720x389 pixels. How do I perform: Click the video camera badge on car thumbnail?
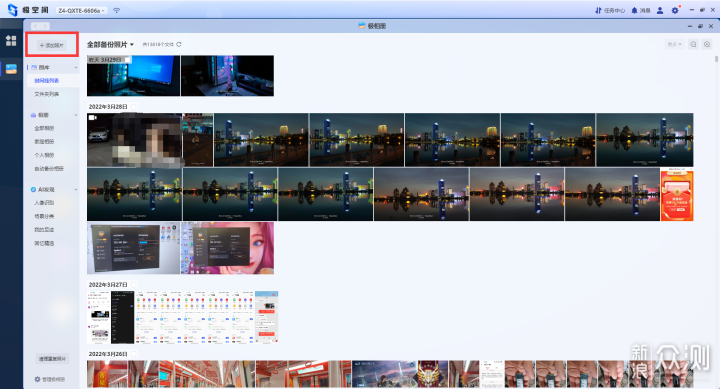click(x=92, y=118)
